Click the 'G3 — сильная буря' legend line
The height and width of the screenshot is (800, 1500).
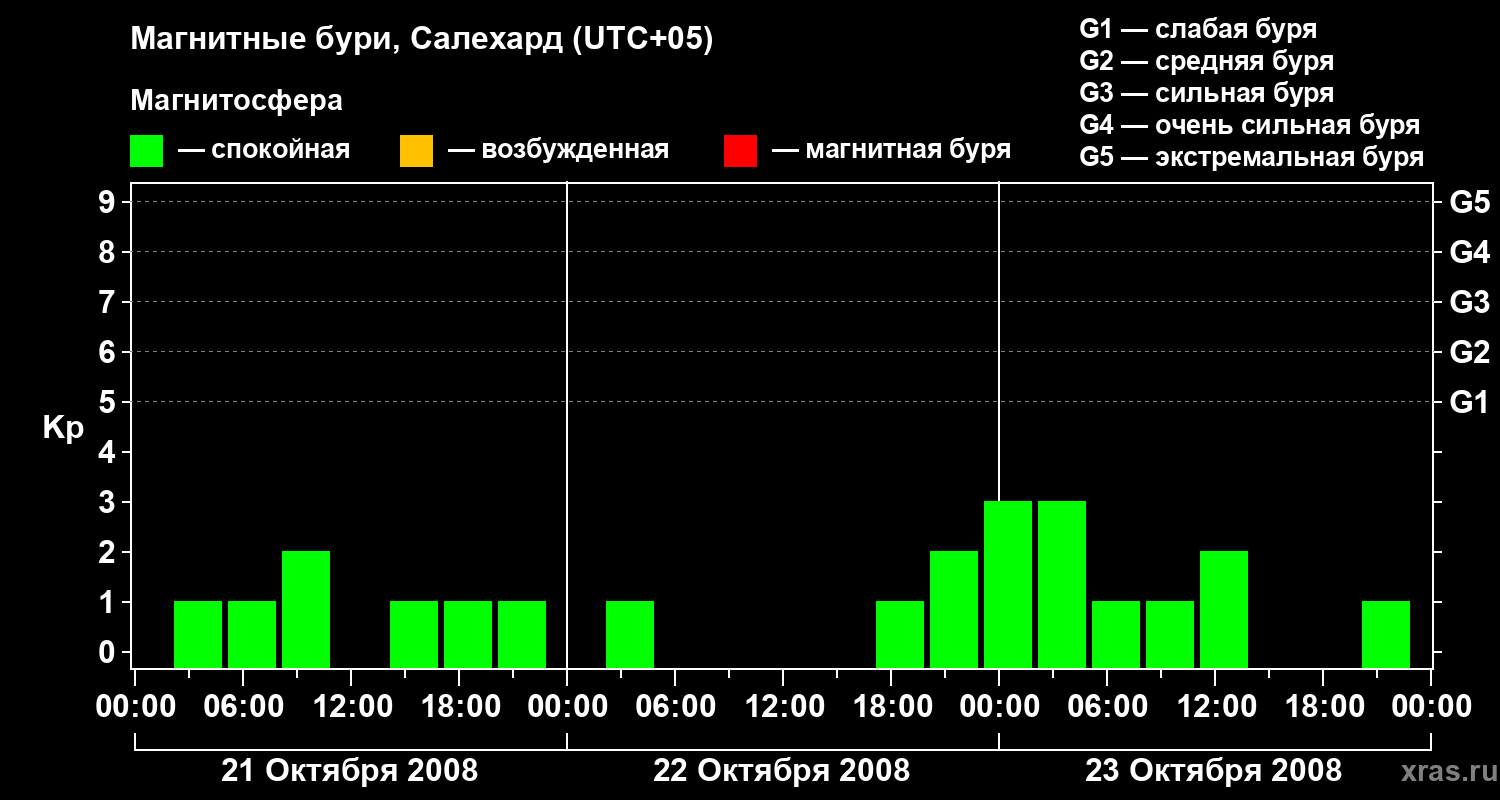click(x=1206, y=93)
